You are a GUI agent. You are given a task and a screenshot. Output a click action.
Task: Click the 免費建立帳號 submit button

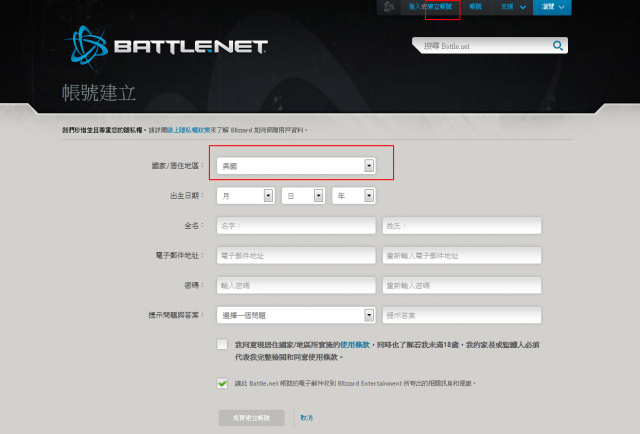pos(251,418)
